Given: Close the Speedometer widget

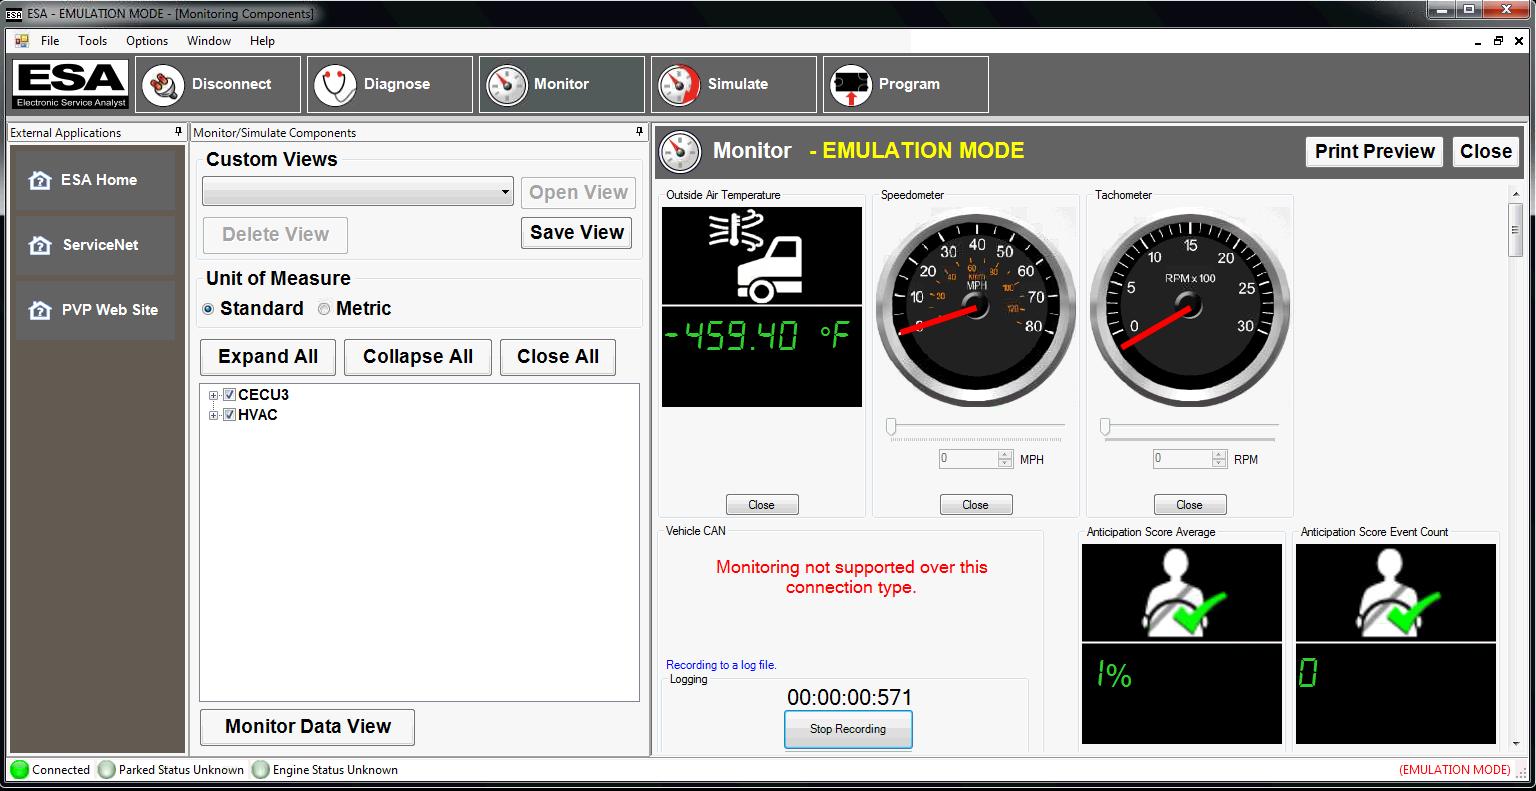Looking at the screenshot, I should click(976, 505).
